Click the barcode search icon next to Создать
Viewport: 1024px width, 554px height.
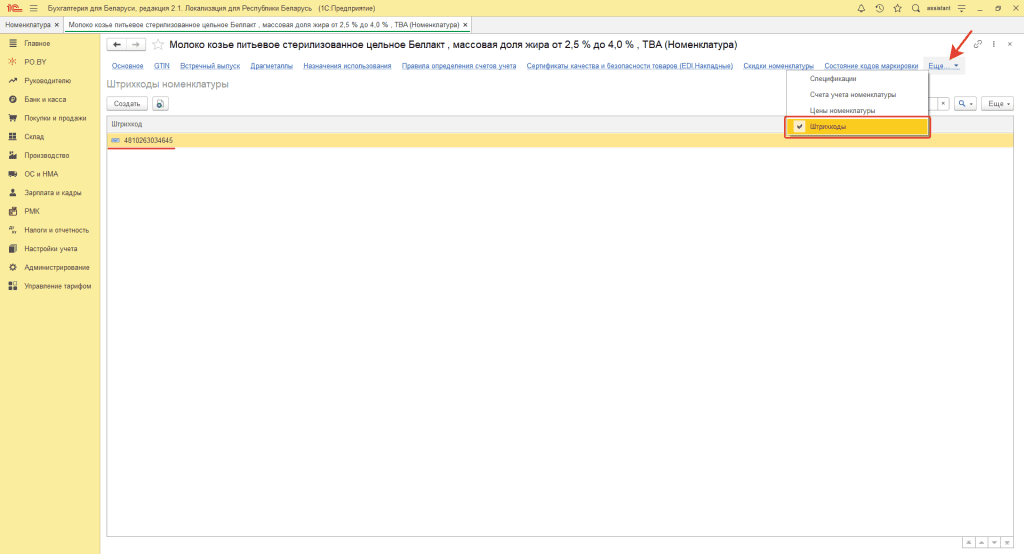(x=160, y=103)
